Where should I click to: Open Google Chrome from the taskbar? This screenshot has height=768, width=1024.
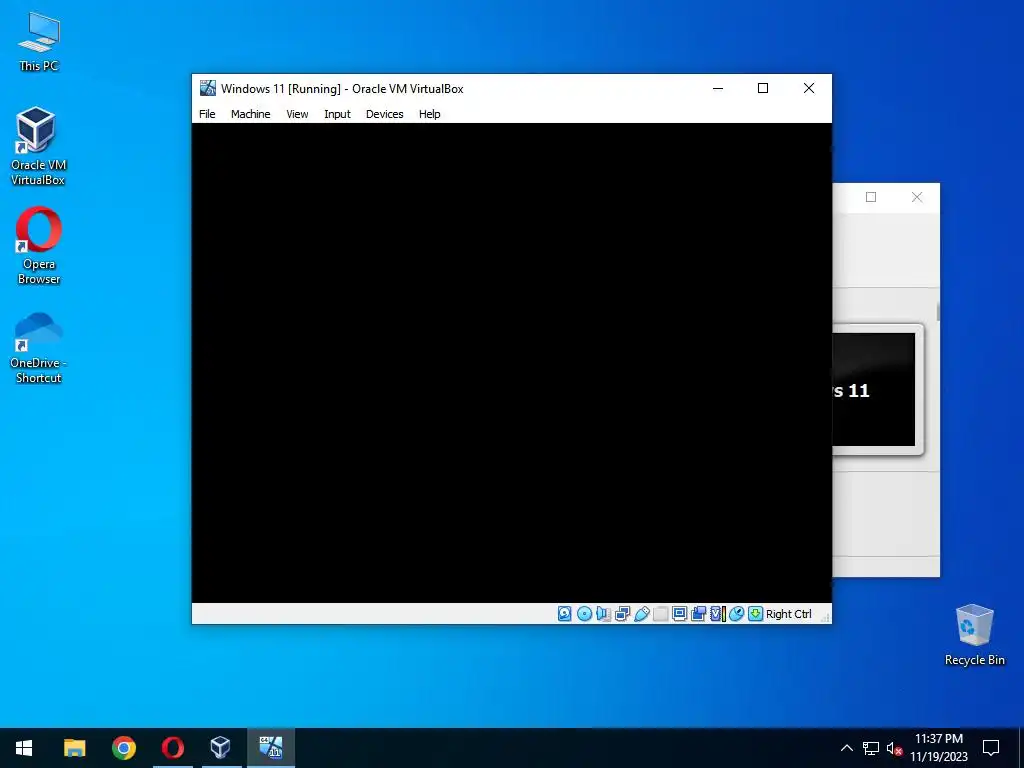click(x=123, y=748)
